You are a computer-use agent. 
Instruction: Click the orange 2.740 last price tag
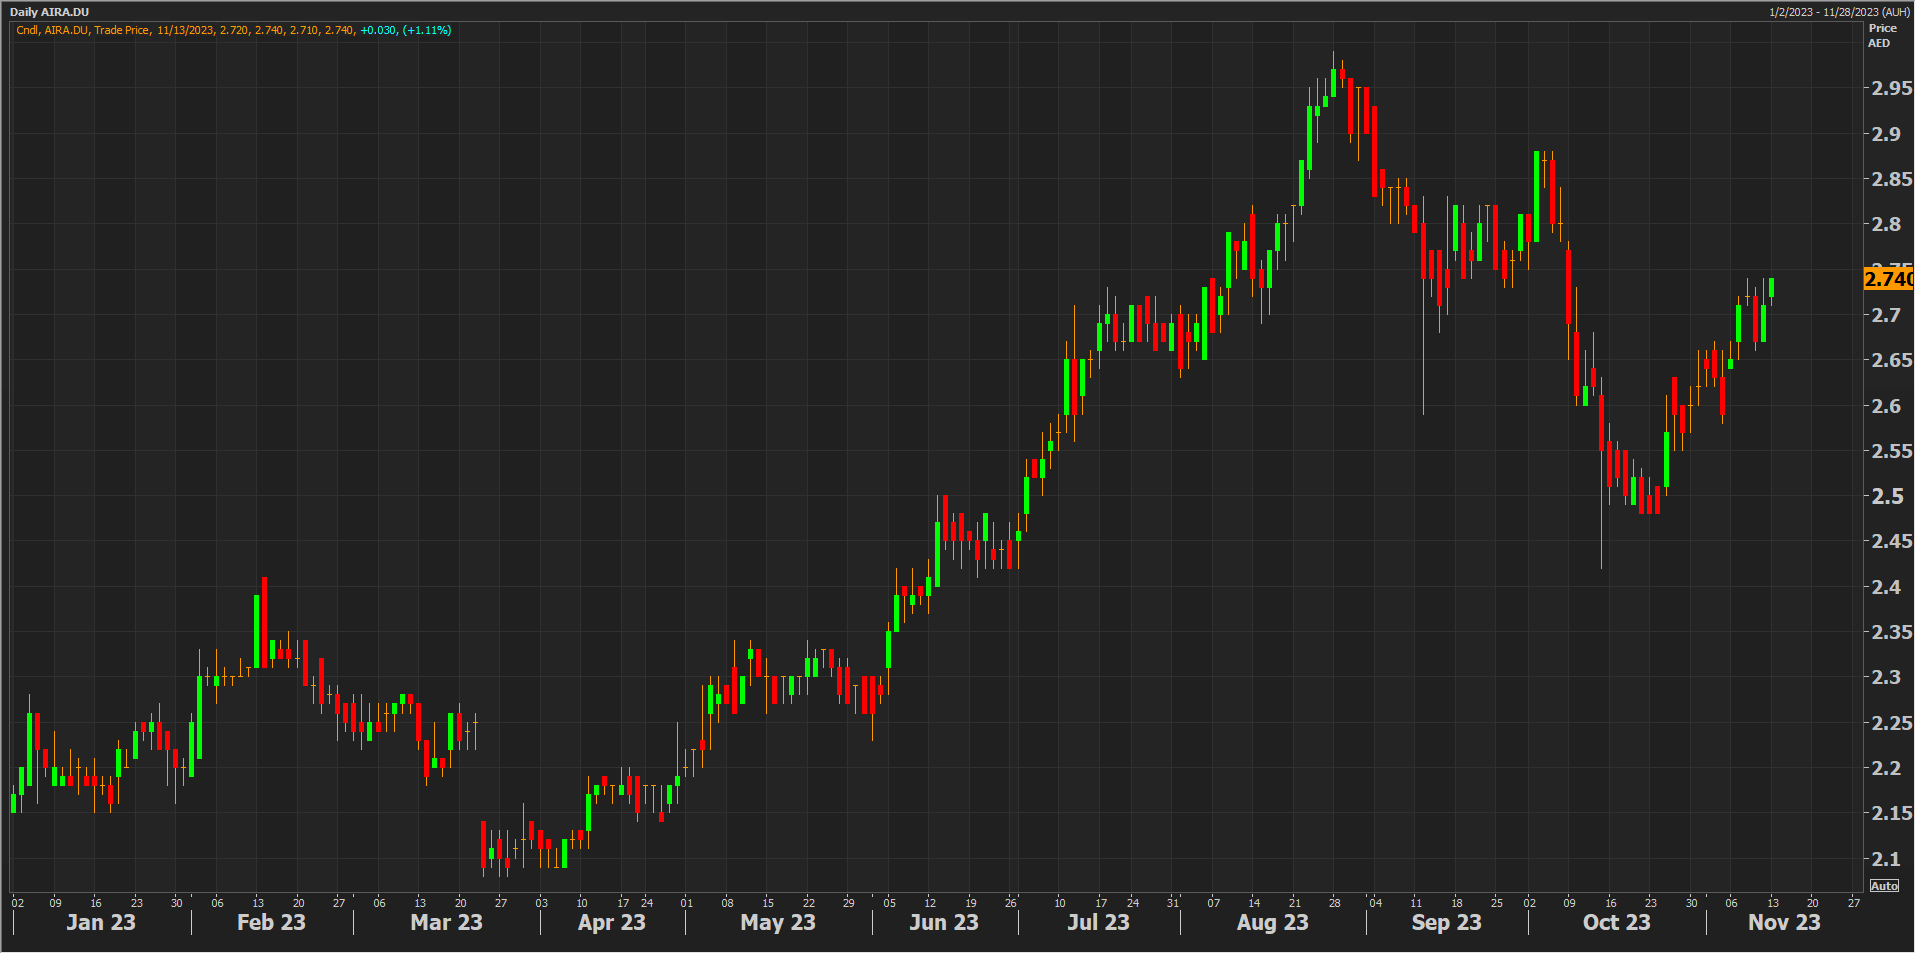click(1888, 279)
